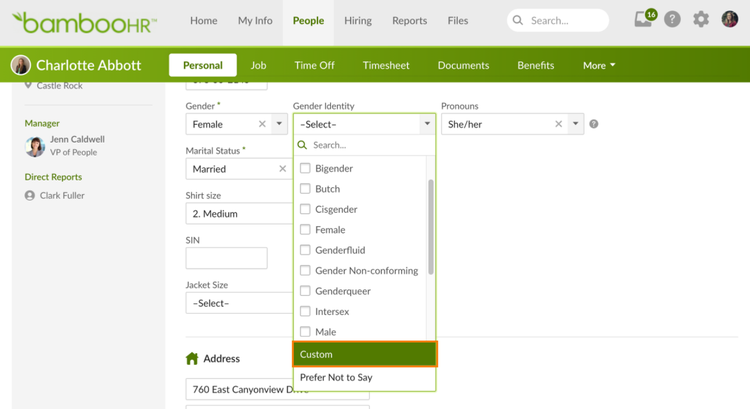The width and height of the screenshot is (750, 409).
Task: Check the Male option
Action: tap(305, 332)
